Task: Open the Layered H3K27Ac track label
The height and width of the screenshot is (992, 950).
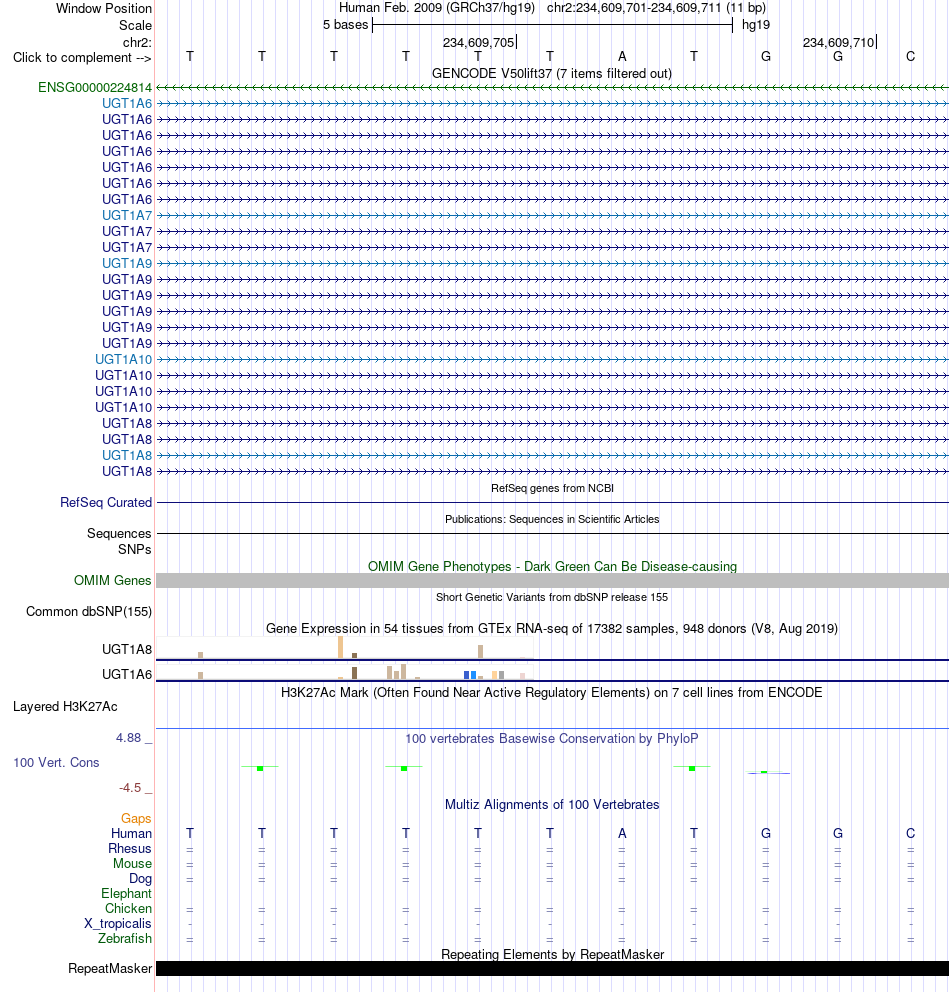Action: (x=65, y=707)
